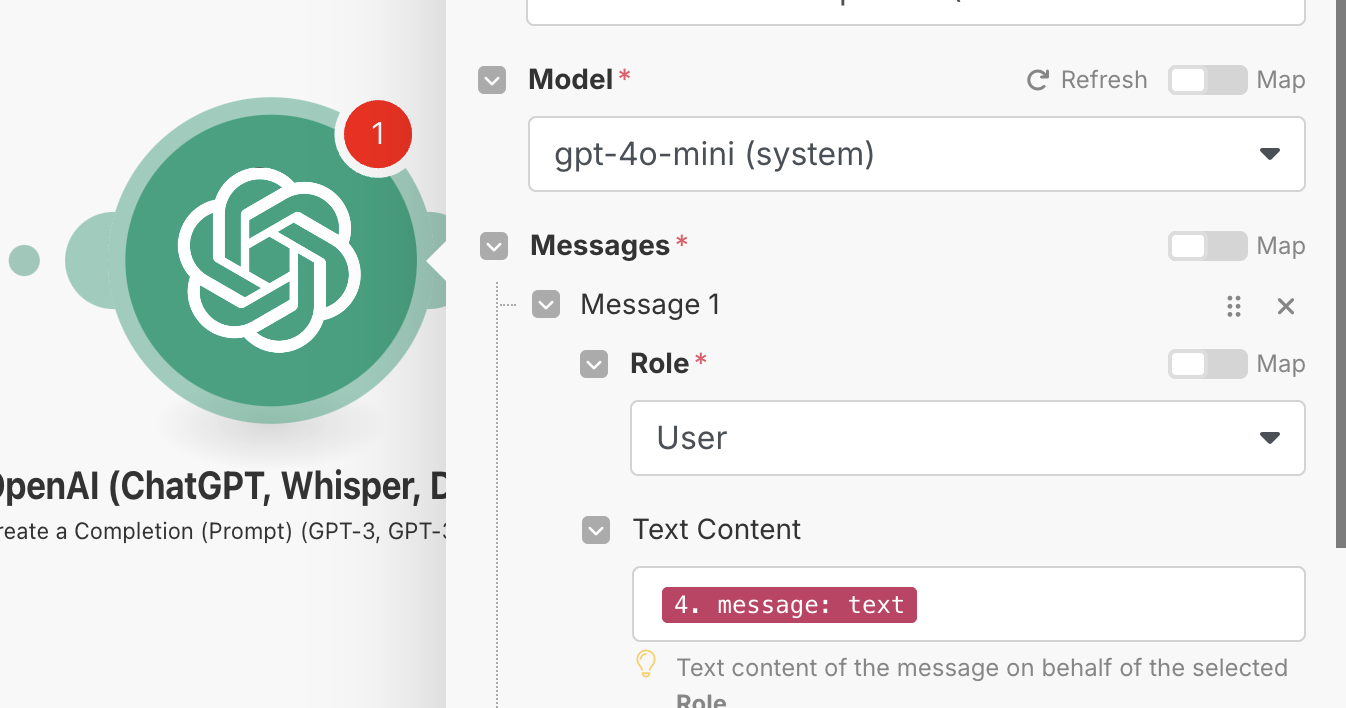Click the Create a Completion (Prompt) subtitle
The image size is (1346, 708).
(222, 531)
